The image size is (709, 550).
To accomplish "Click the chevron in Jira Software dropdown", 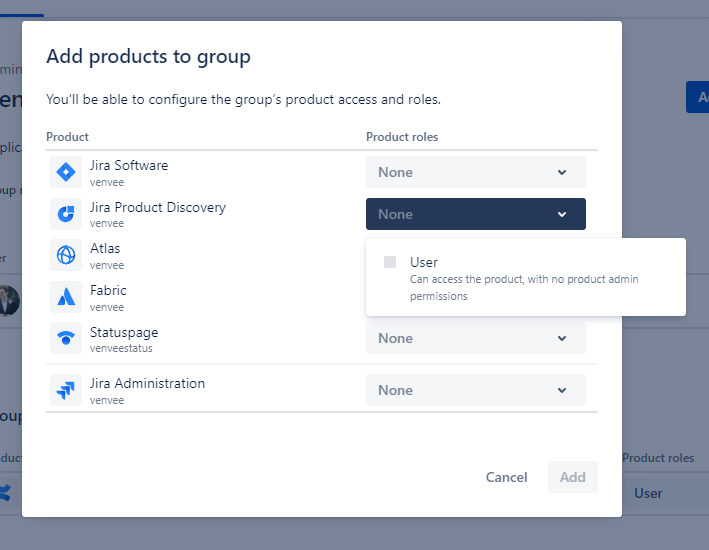I will pyautogui.click(x=562, y=172).
